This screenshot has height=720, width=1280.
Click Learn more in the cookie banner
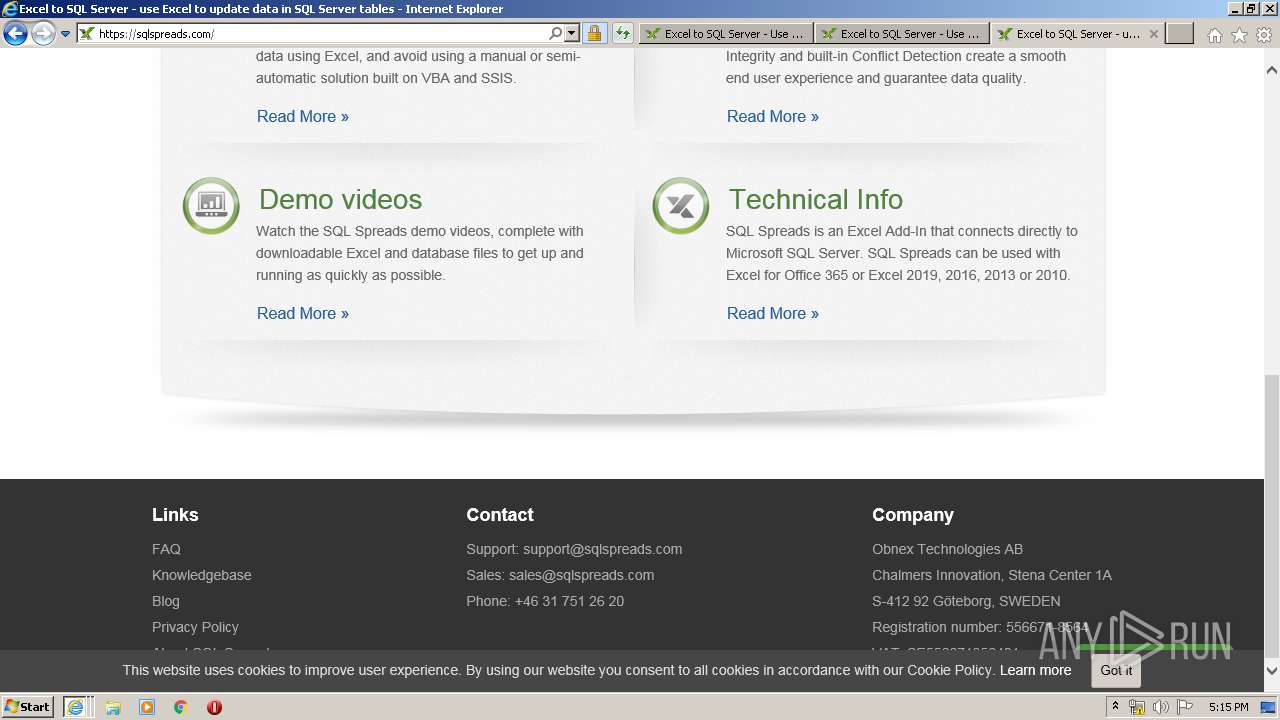[1035, 670]
